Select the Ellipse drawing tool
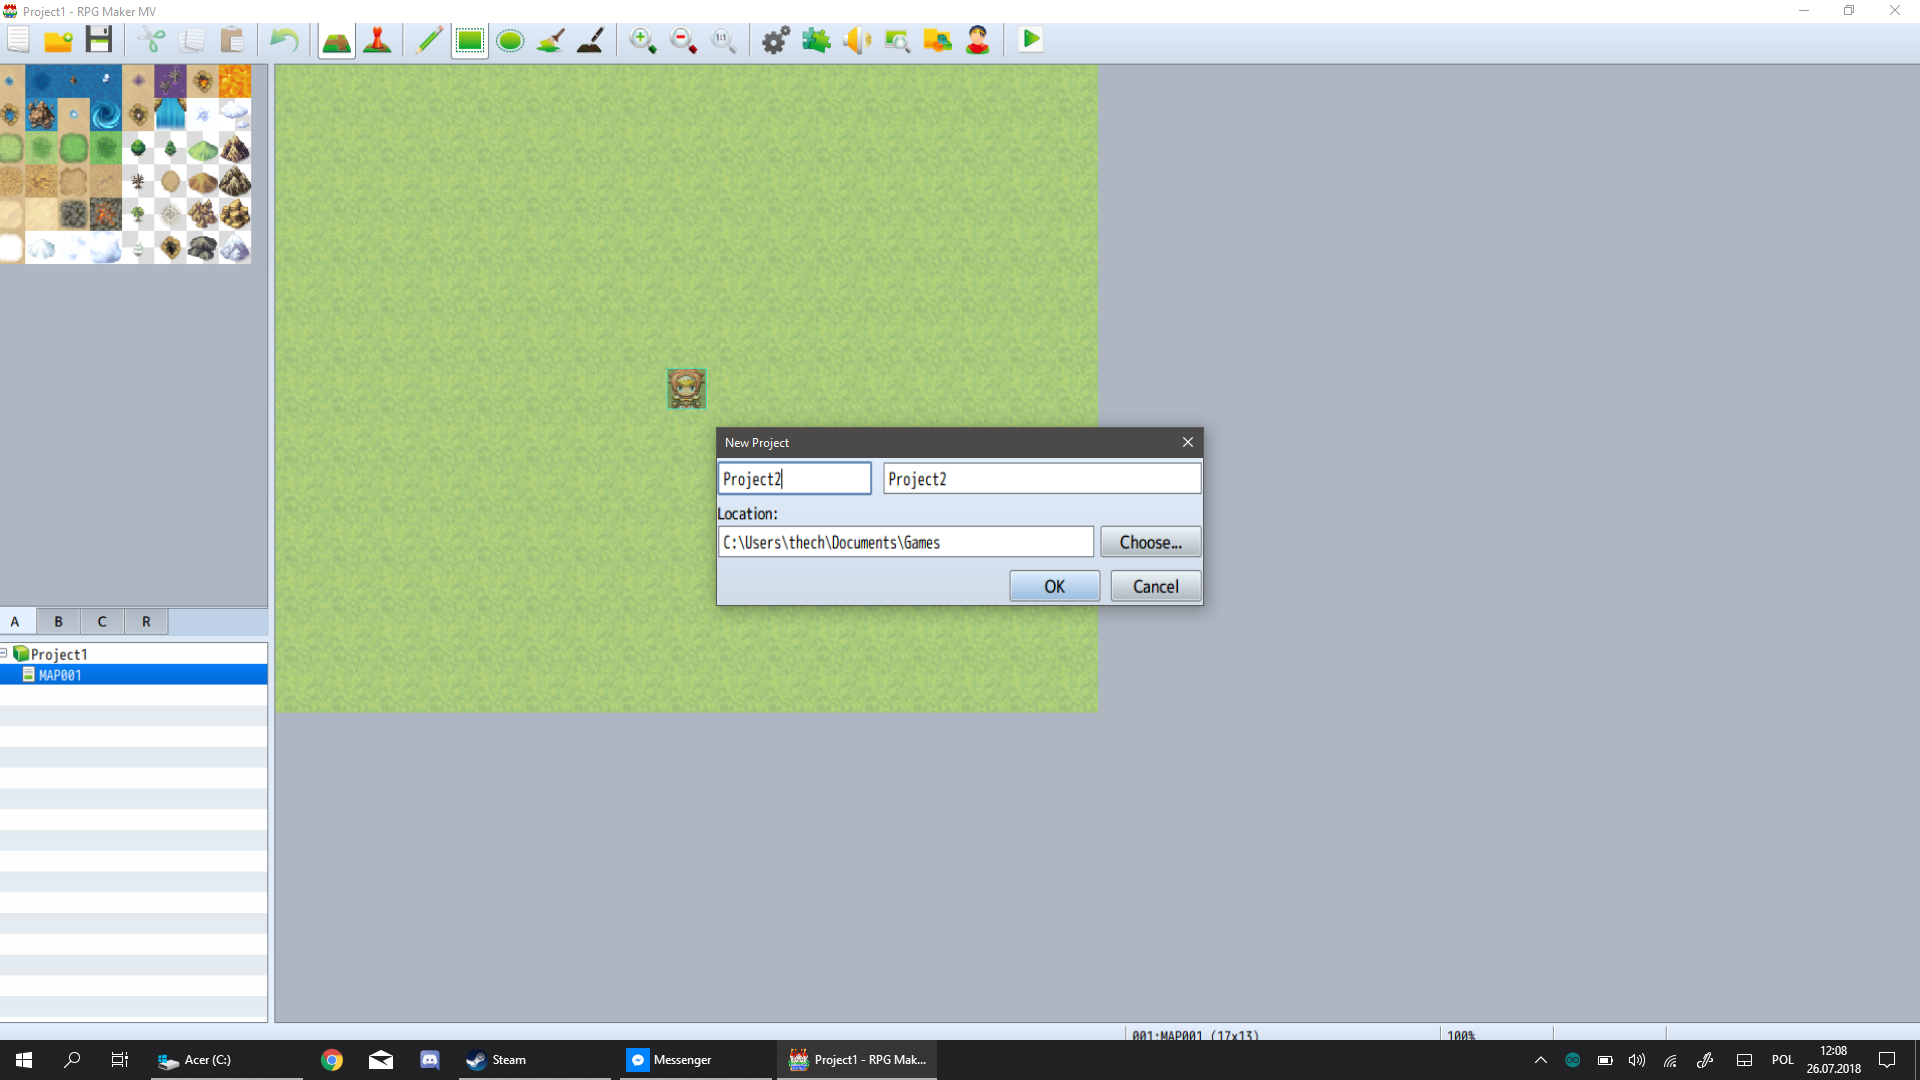 coord(510,41)
